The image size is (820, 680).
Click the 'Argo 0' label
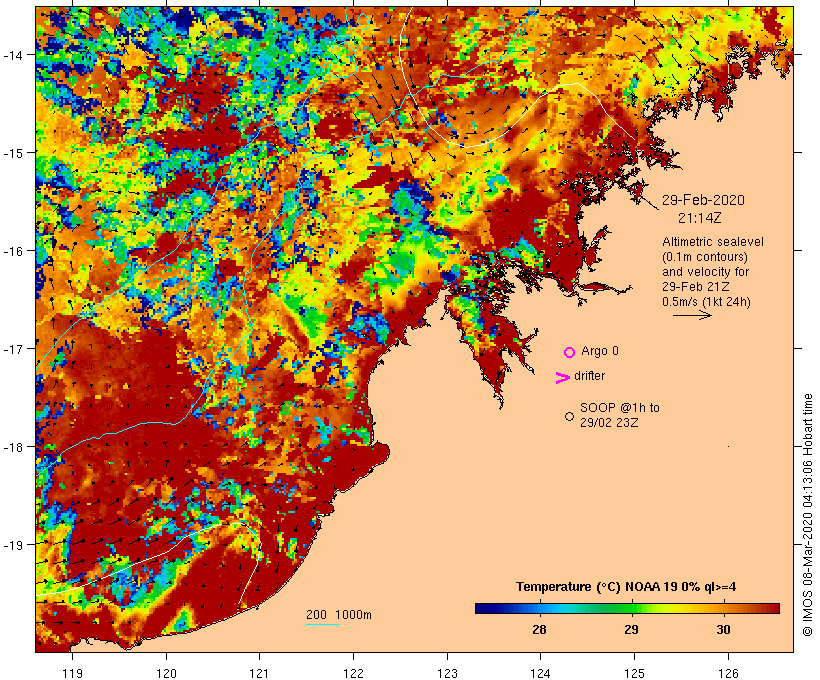click(x=600, y=351)
